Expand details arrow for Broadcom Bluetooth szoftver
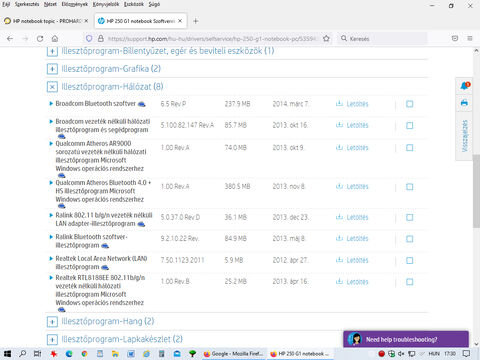 point(51,103)
